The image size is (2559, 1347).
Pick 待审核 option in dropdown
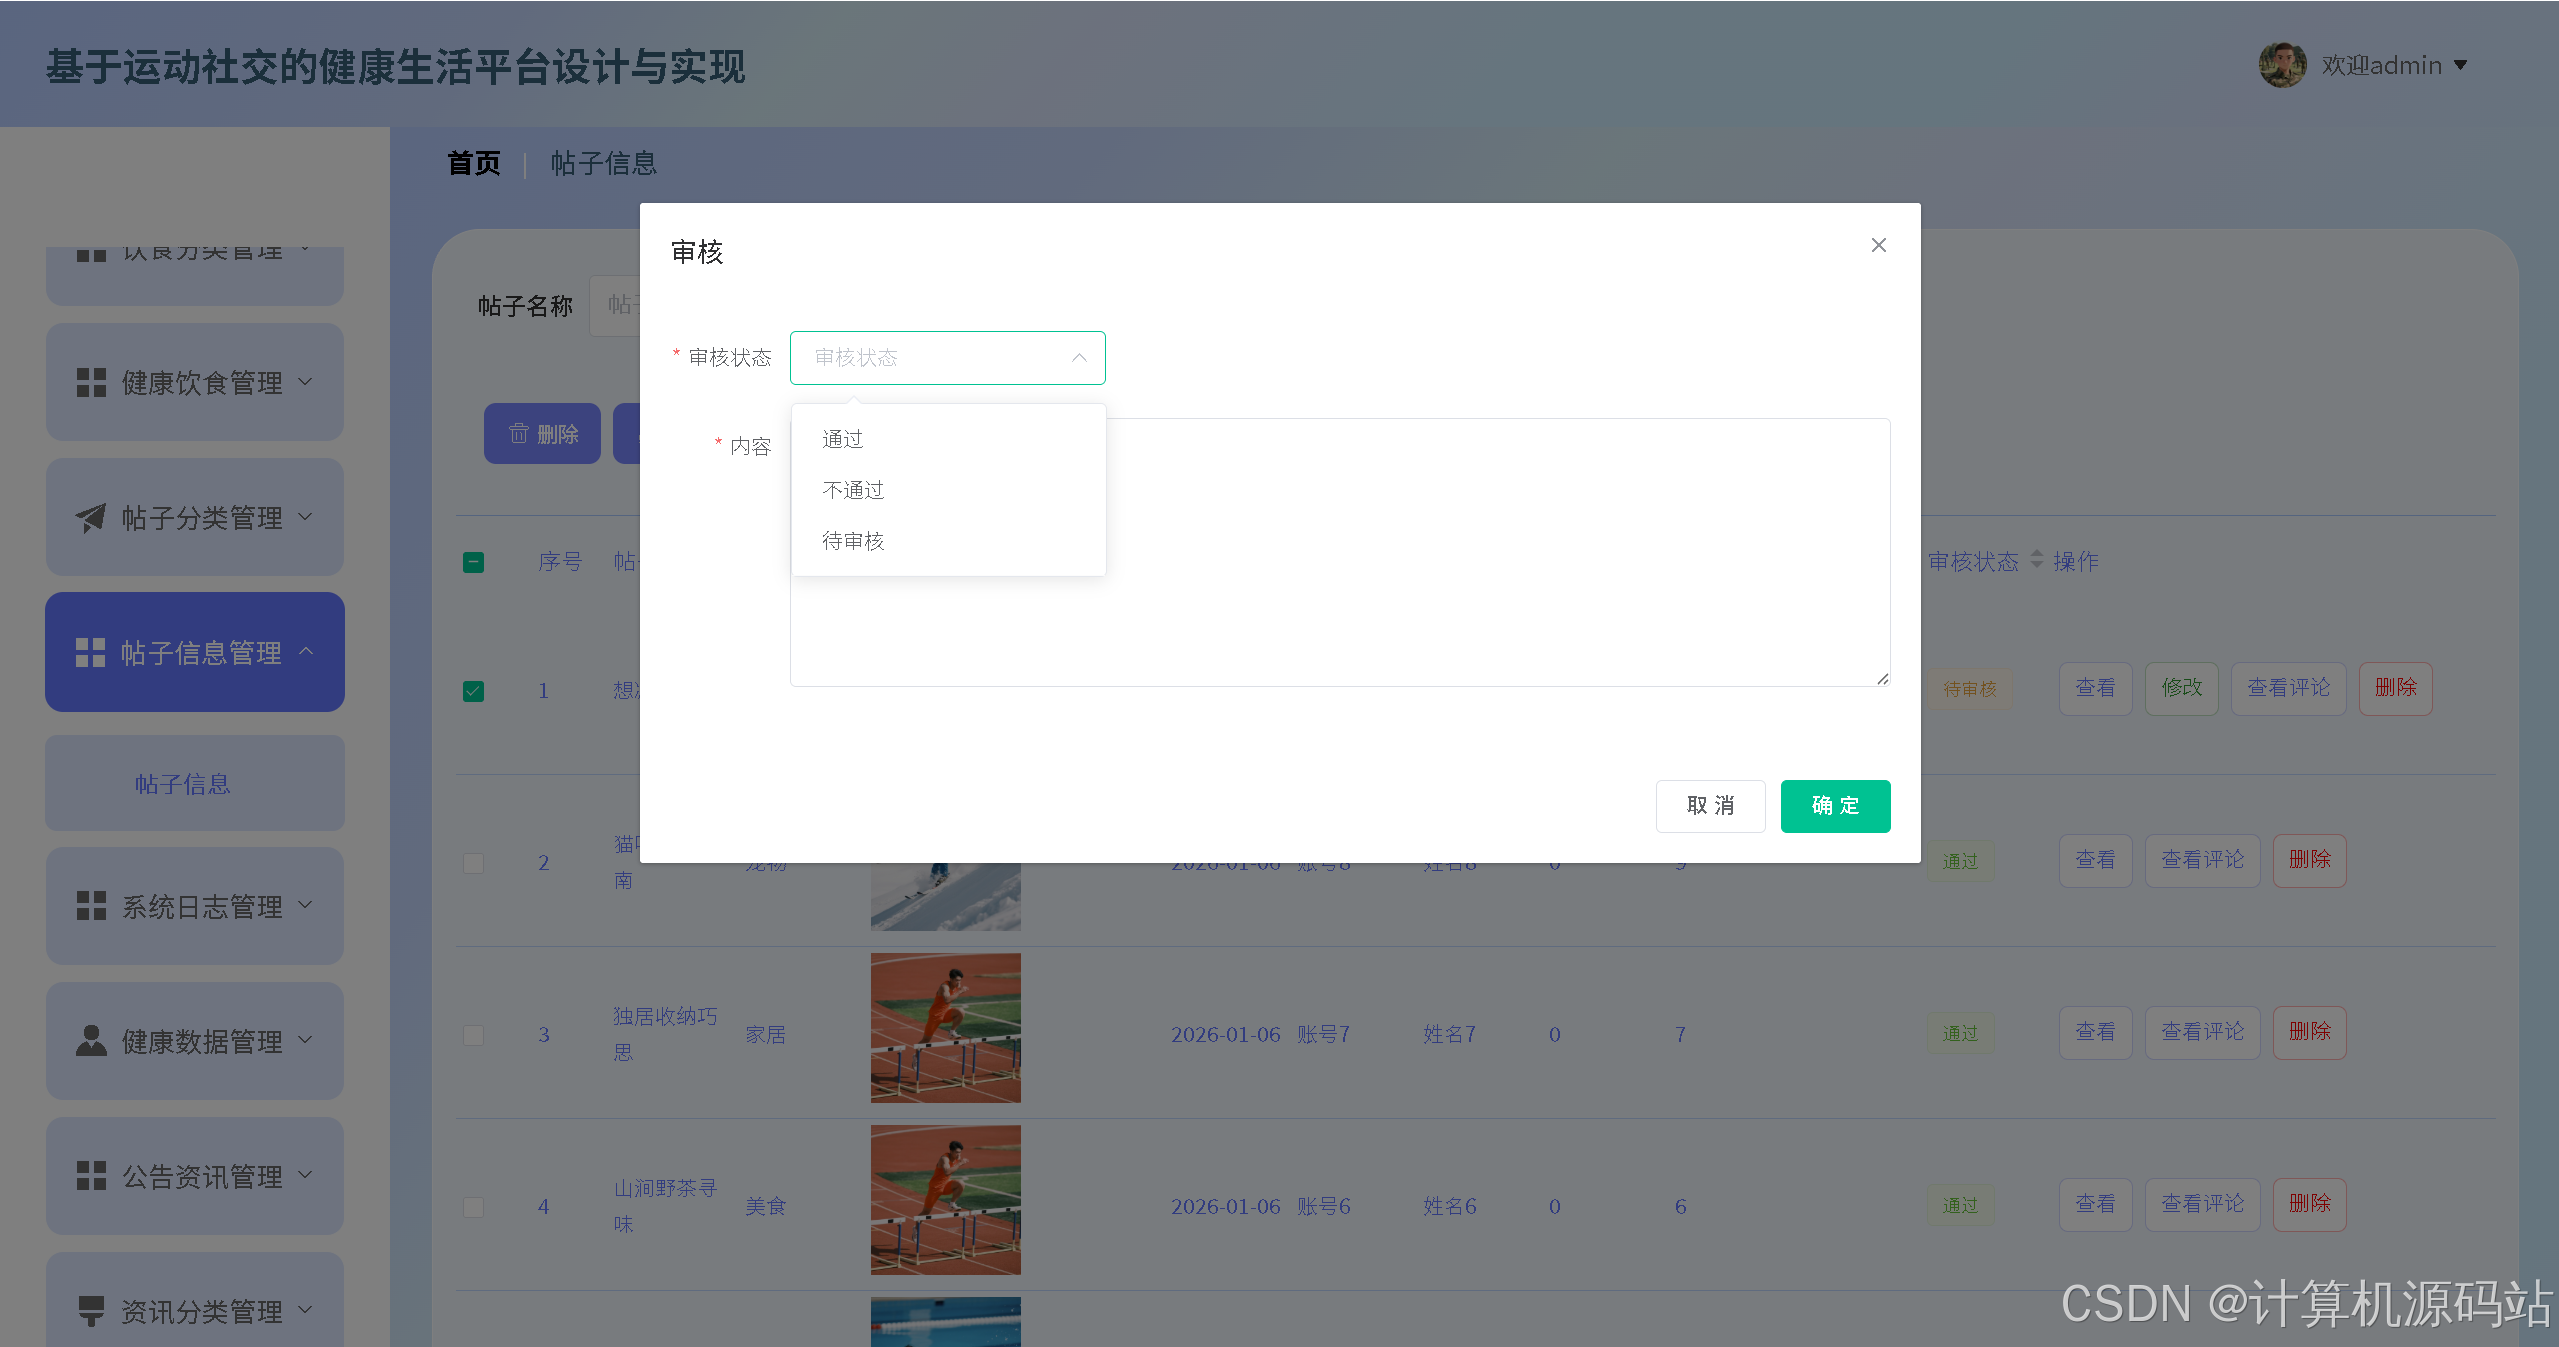947,541
